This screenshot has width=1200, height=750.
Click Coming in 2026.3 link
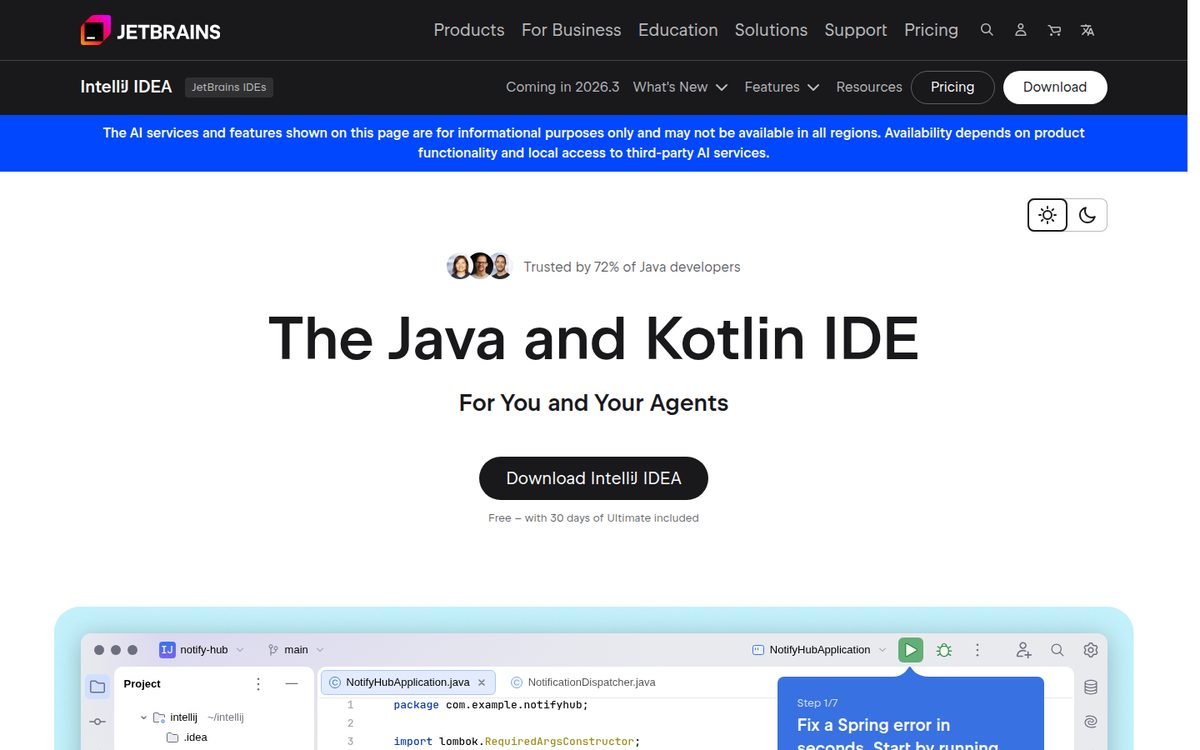[x=563, y=87]
